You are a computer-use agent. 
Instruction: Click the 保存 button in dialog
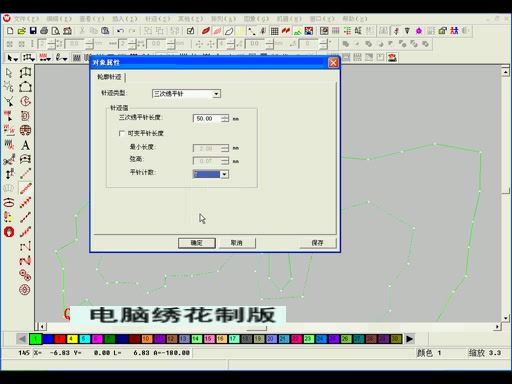[317, 243]
